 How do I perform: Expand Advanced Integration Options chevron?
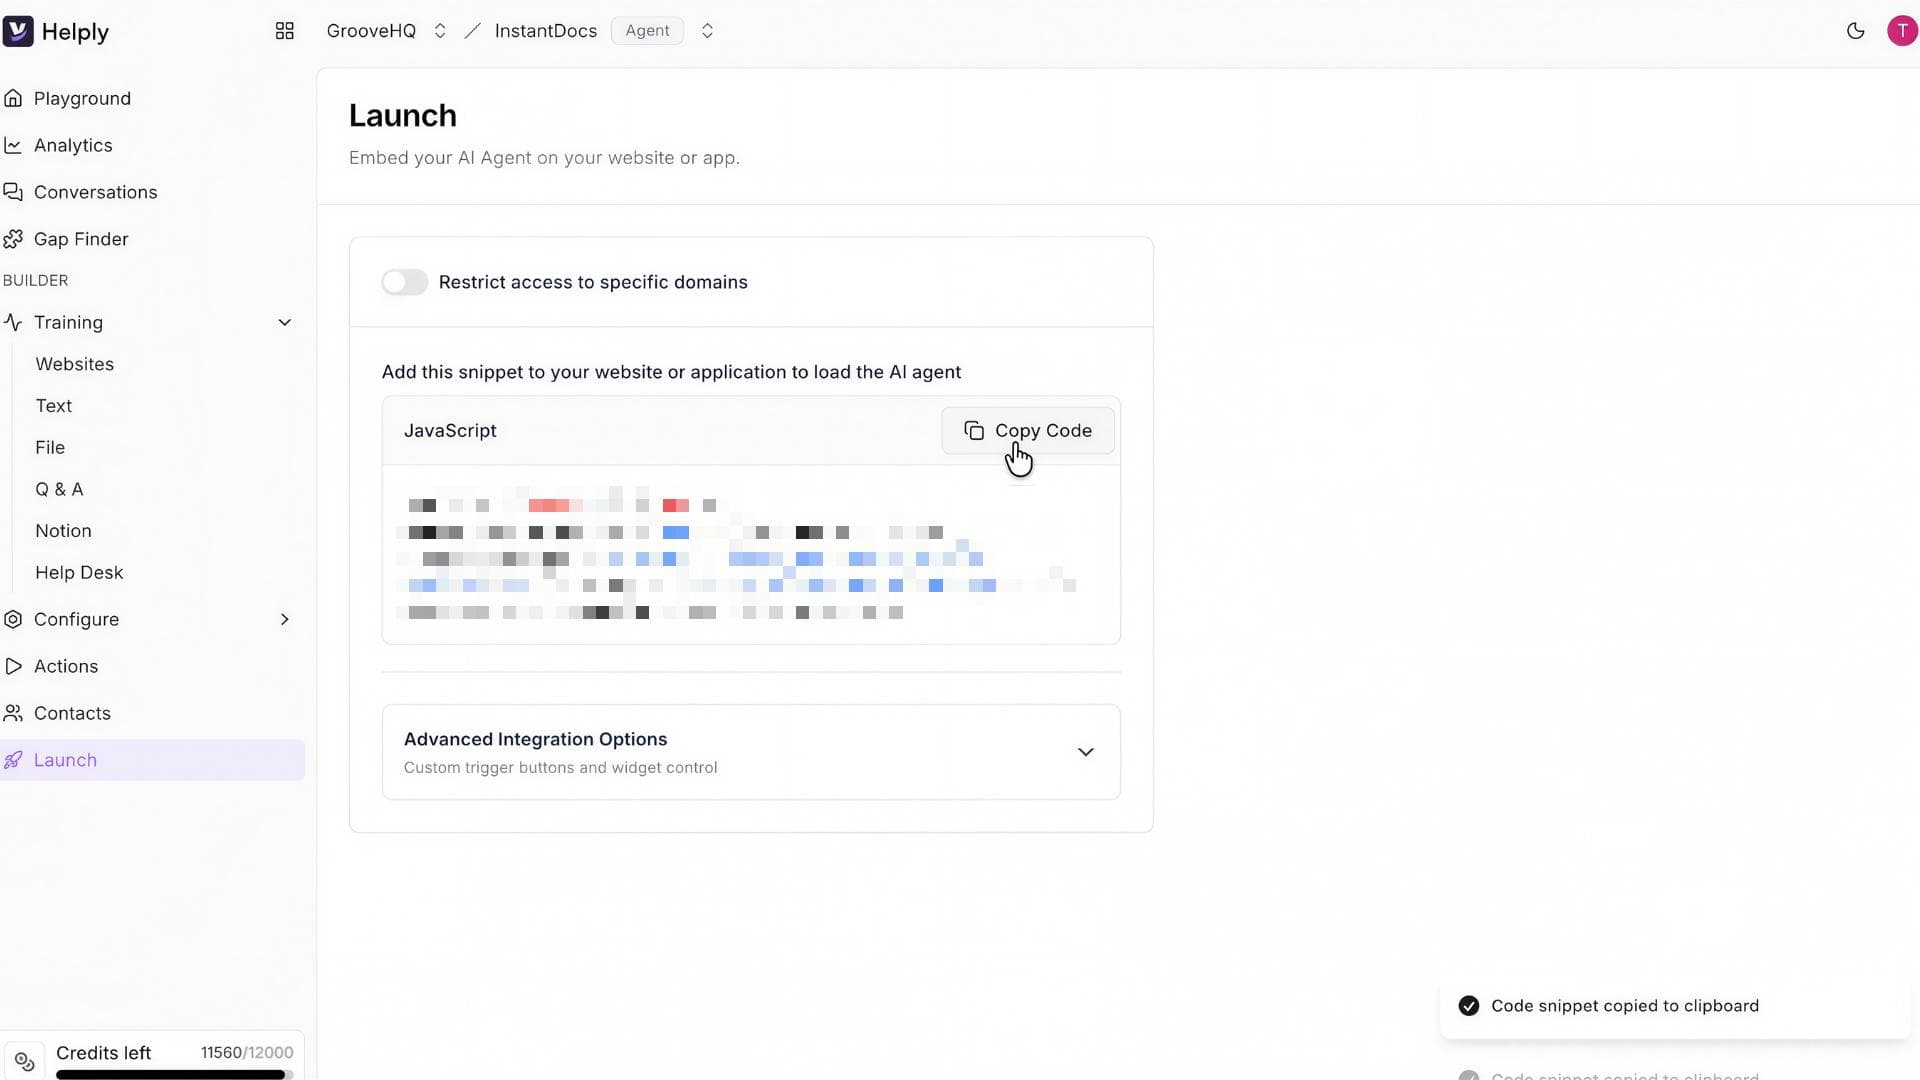(1085, 752)
